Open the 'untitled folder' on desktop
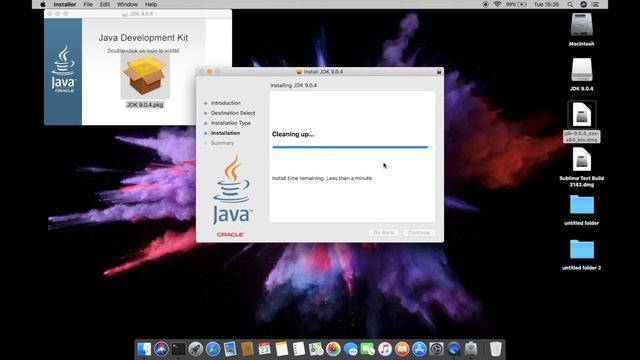This screenshot has width=640, height=360. (582, 204)
